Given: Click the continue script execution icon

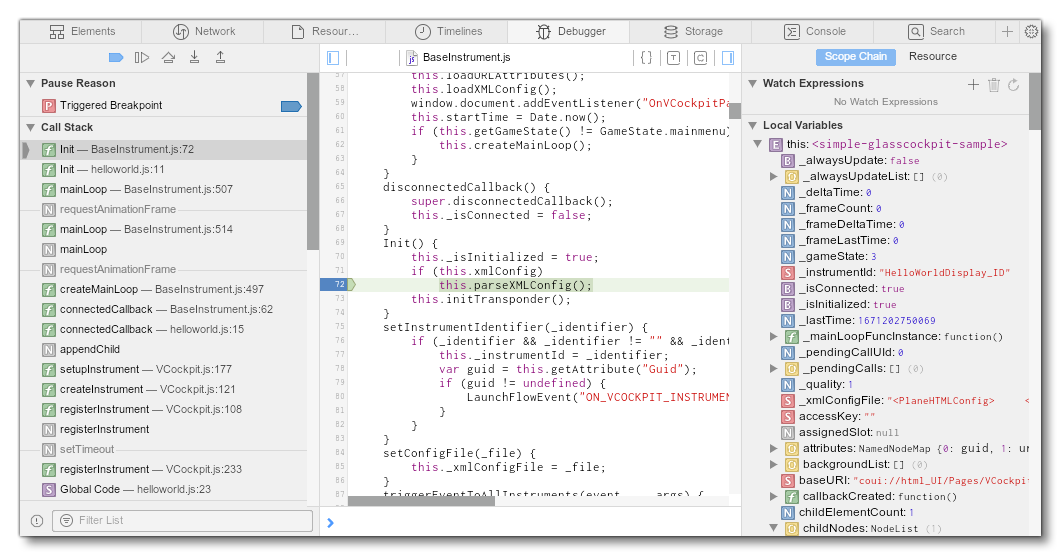Looking at the screenshot, I should 141,57.
